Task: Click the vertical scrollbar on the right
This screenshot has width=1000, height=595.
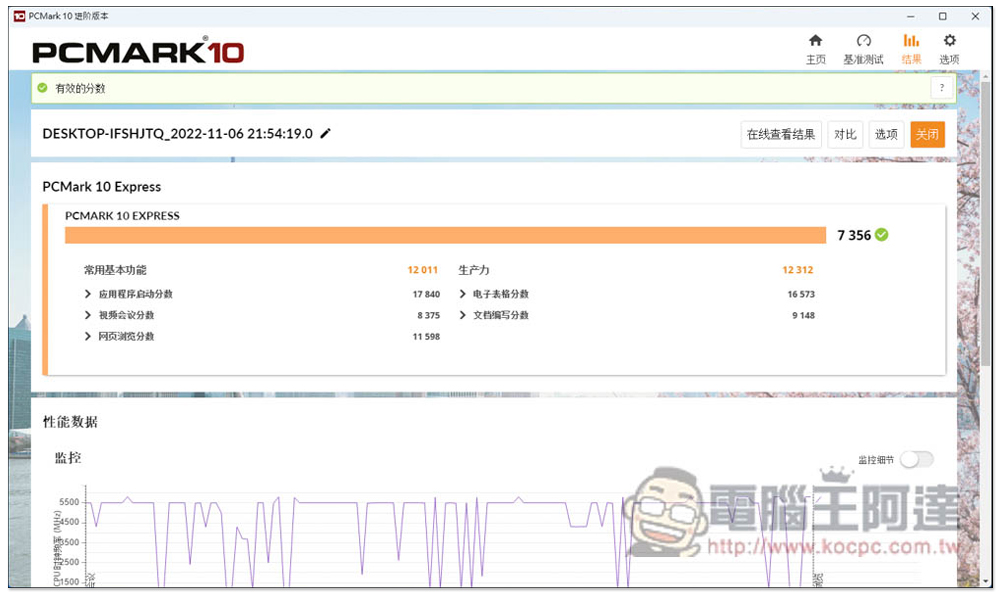Action: pyautogui.click(x=987, y=223)
